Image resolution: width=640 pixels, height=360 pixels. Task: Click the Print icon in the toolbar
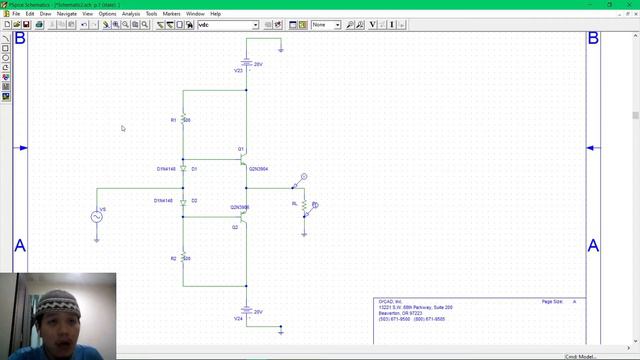click(39, 25)
